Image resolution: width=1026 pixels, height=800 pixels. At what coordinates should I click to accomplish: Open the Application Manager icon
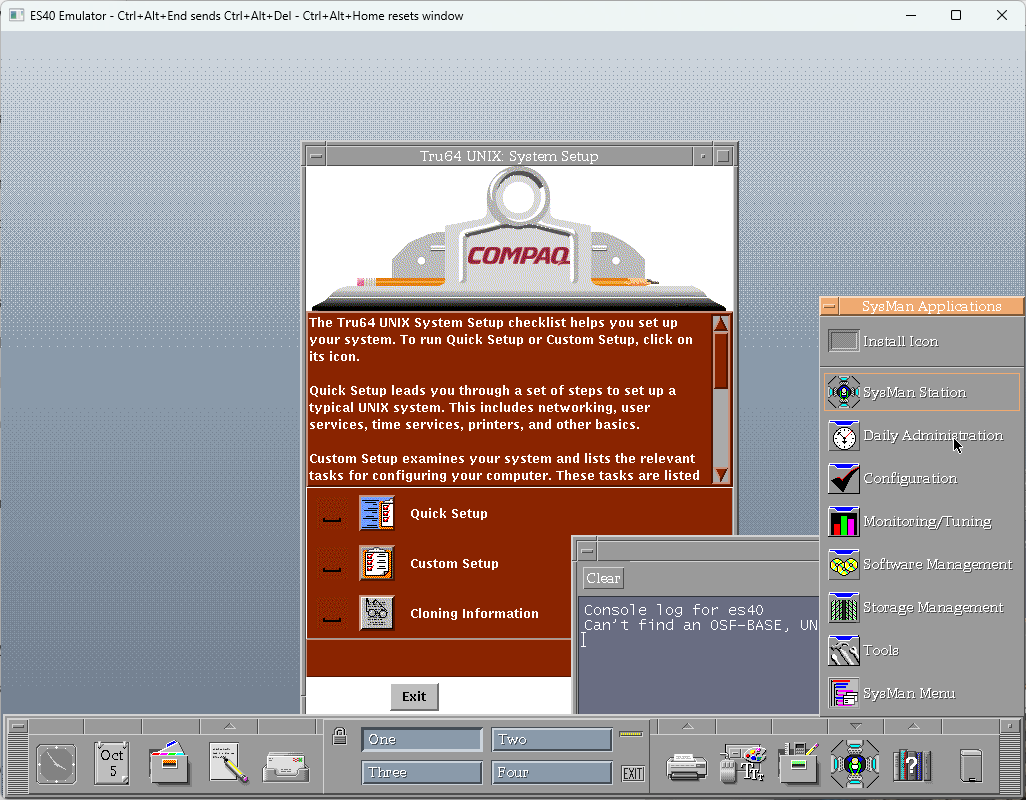tap(798, 763)
